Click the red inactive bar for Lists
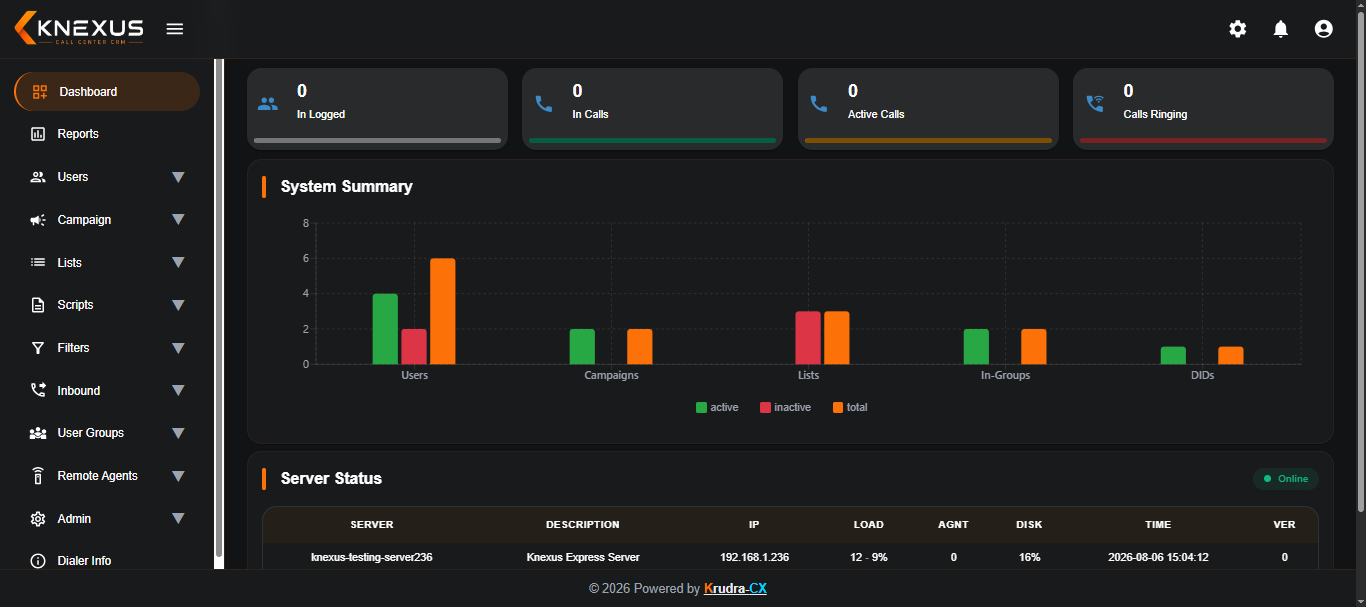The height and width of the screenshot is (607, 1366). click(x=808, y=338)
